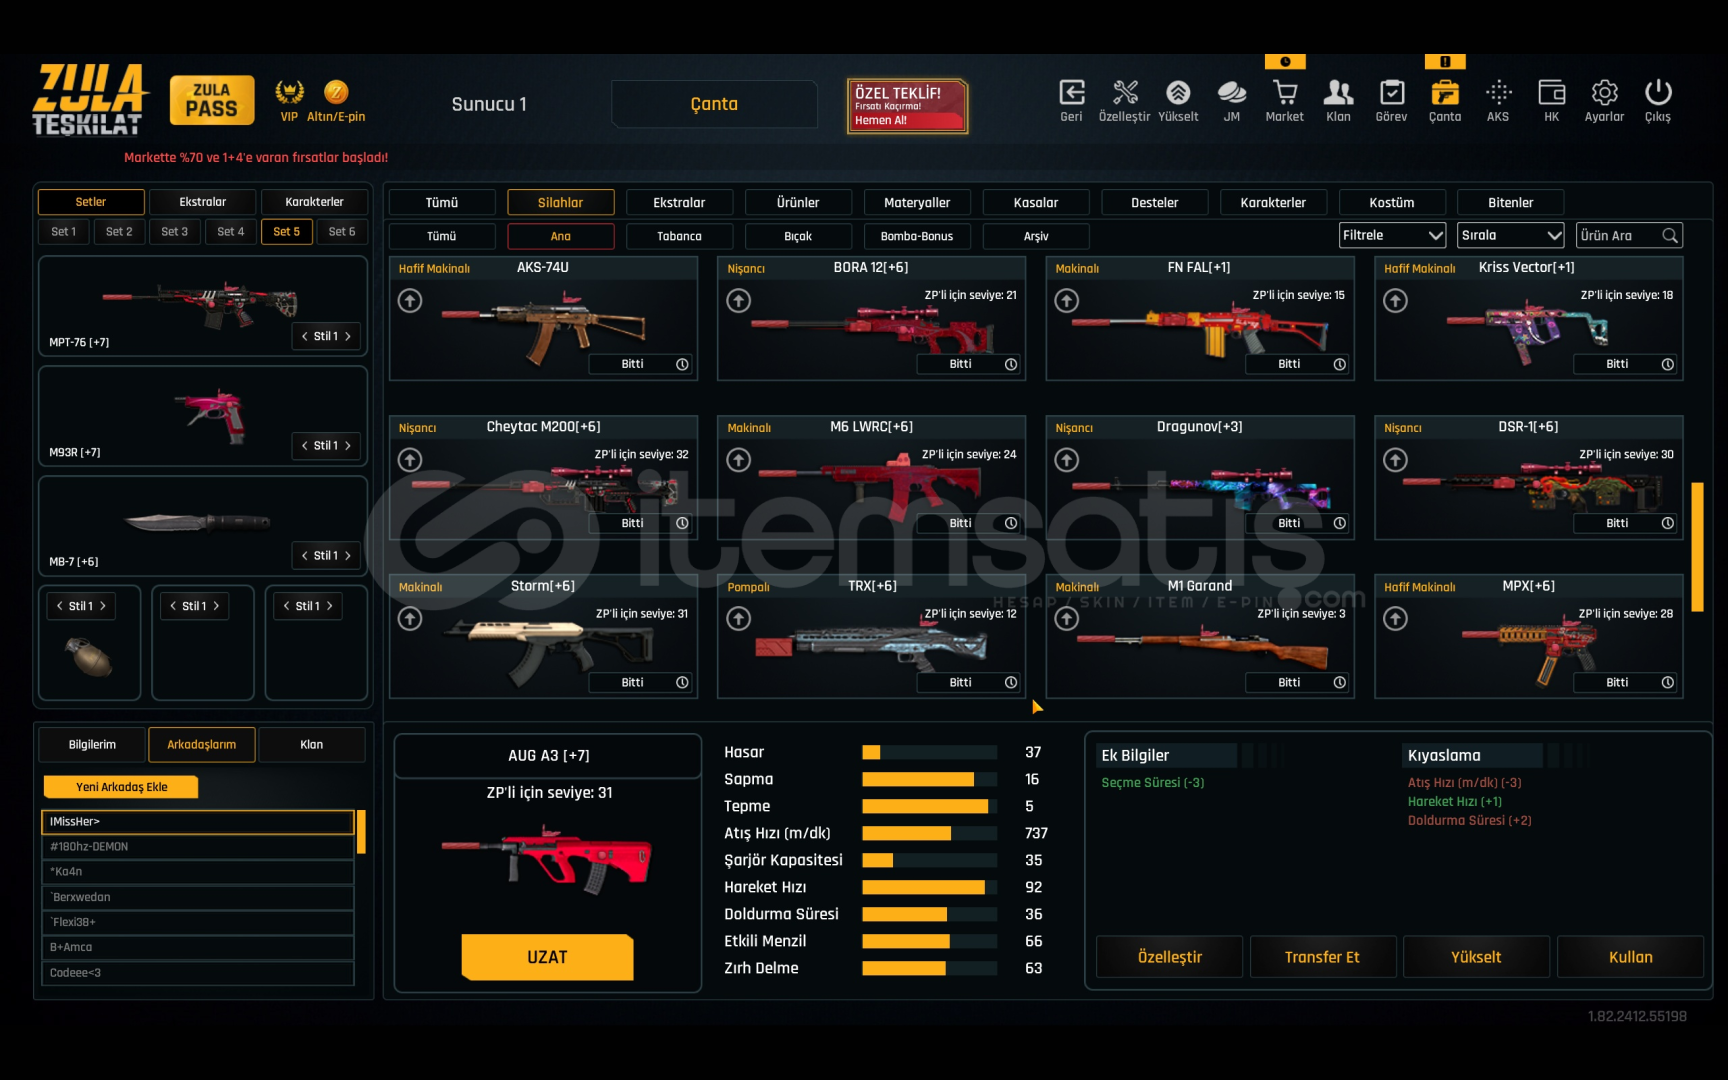Select friend #180hz-DEMON in list
1728x1080 pixels.
198,847
